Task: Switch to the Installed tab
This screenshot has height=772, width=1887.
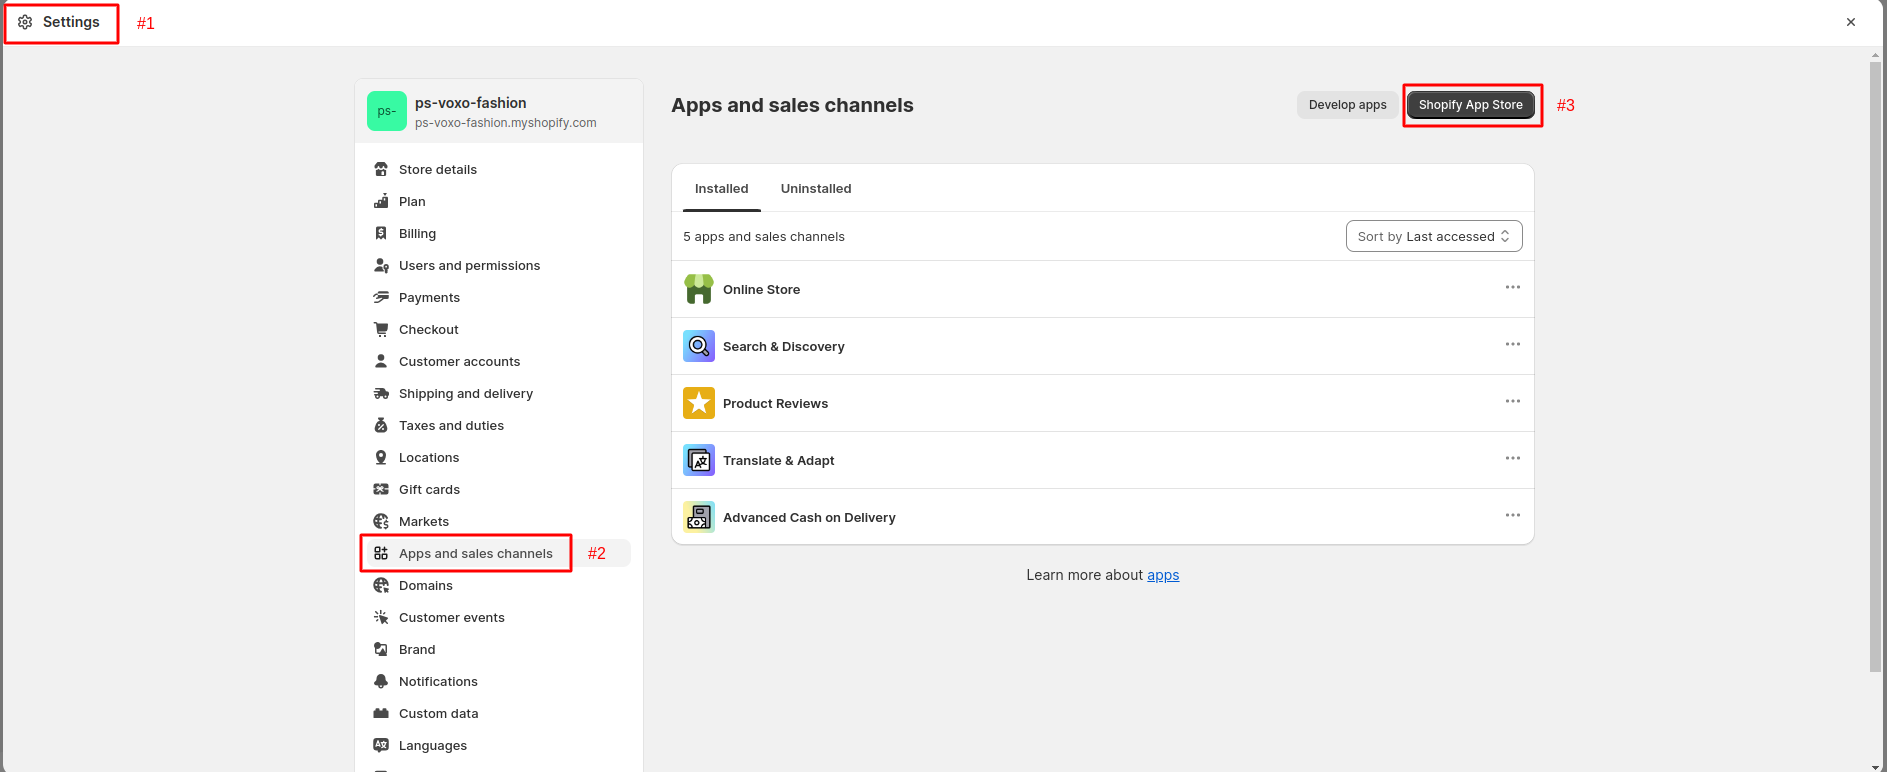Action: (722, 188)
